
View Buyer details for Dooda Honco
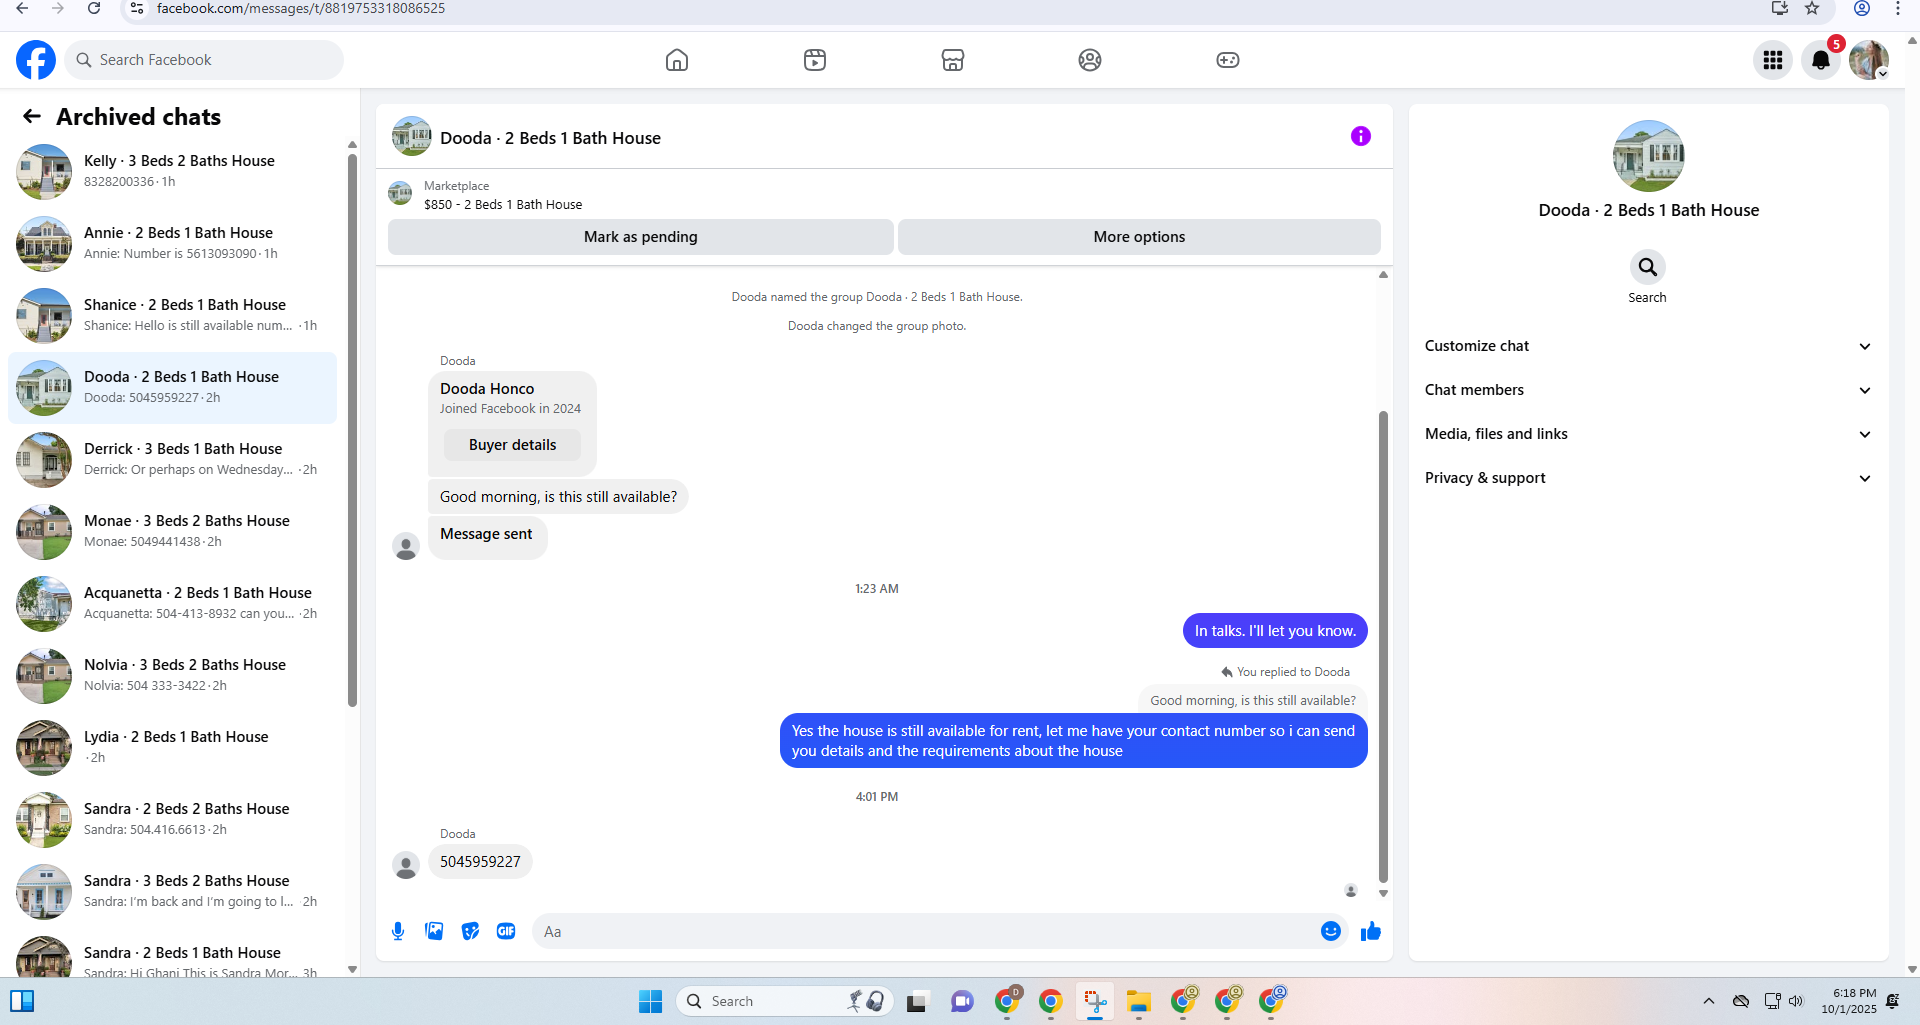pos(512,445)
